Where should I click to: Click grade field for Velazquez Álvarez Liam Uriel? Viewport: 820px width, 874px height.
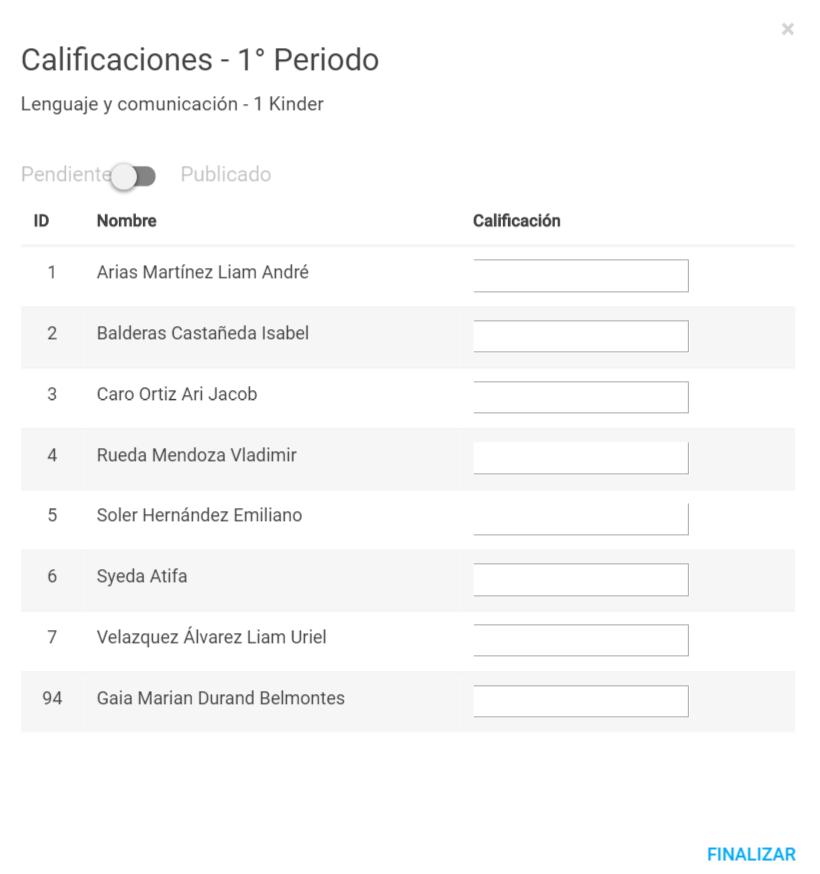(581, 640)
